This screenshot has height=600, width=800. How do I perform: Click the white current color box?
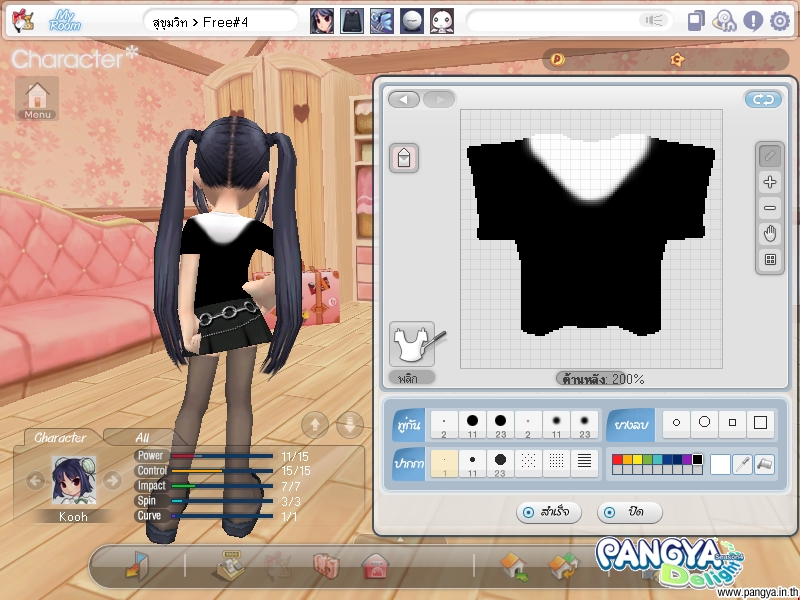(720, 464)
